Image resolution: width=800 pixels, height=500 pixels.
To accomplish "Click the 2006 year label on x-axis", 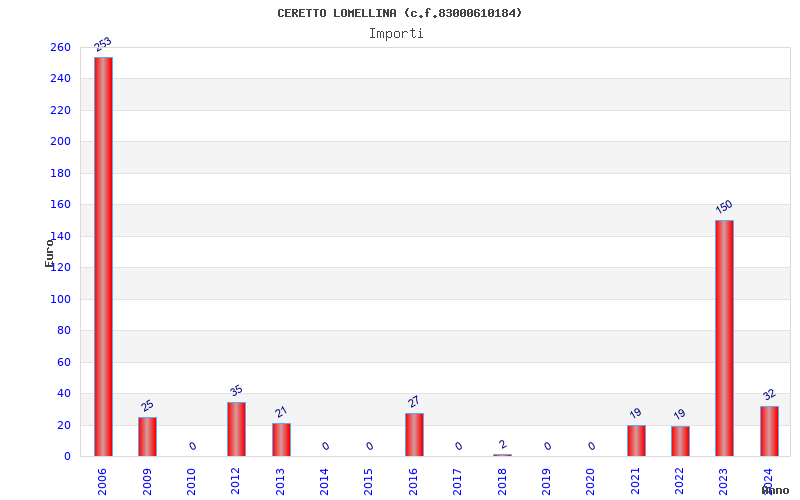I will pyautogui.click(x=102, y=482).
